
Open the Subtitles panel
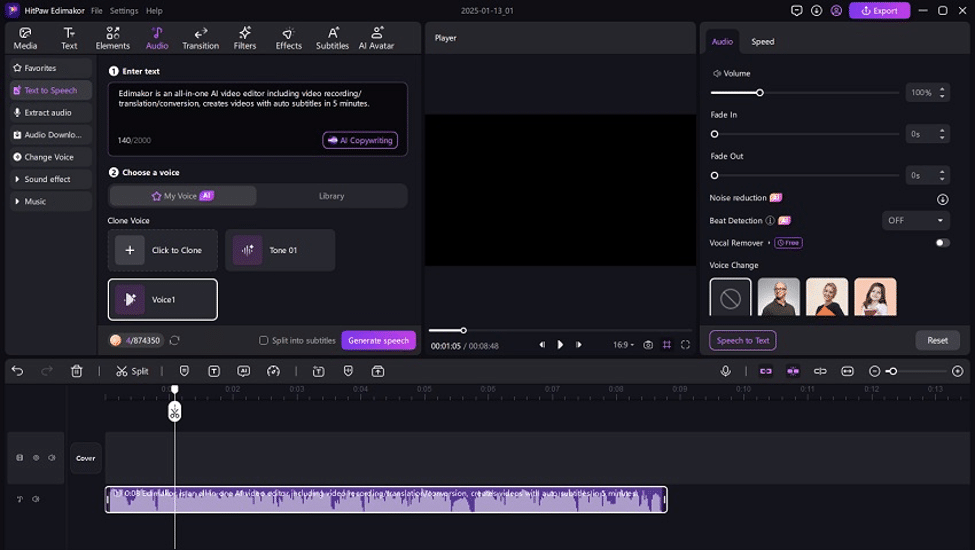(332, 38)
